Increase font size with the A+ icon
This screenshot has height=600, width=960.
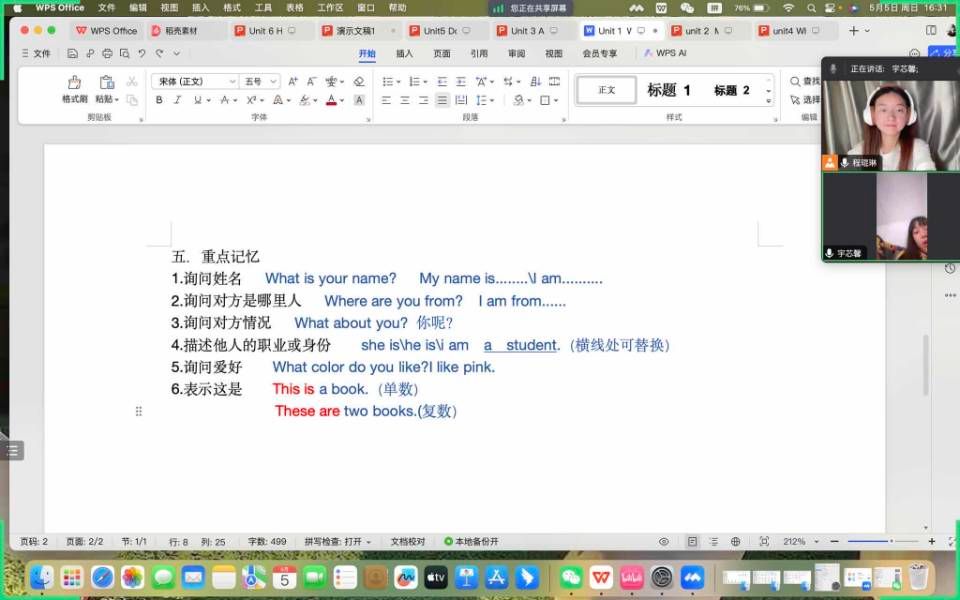point(293,81)
